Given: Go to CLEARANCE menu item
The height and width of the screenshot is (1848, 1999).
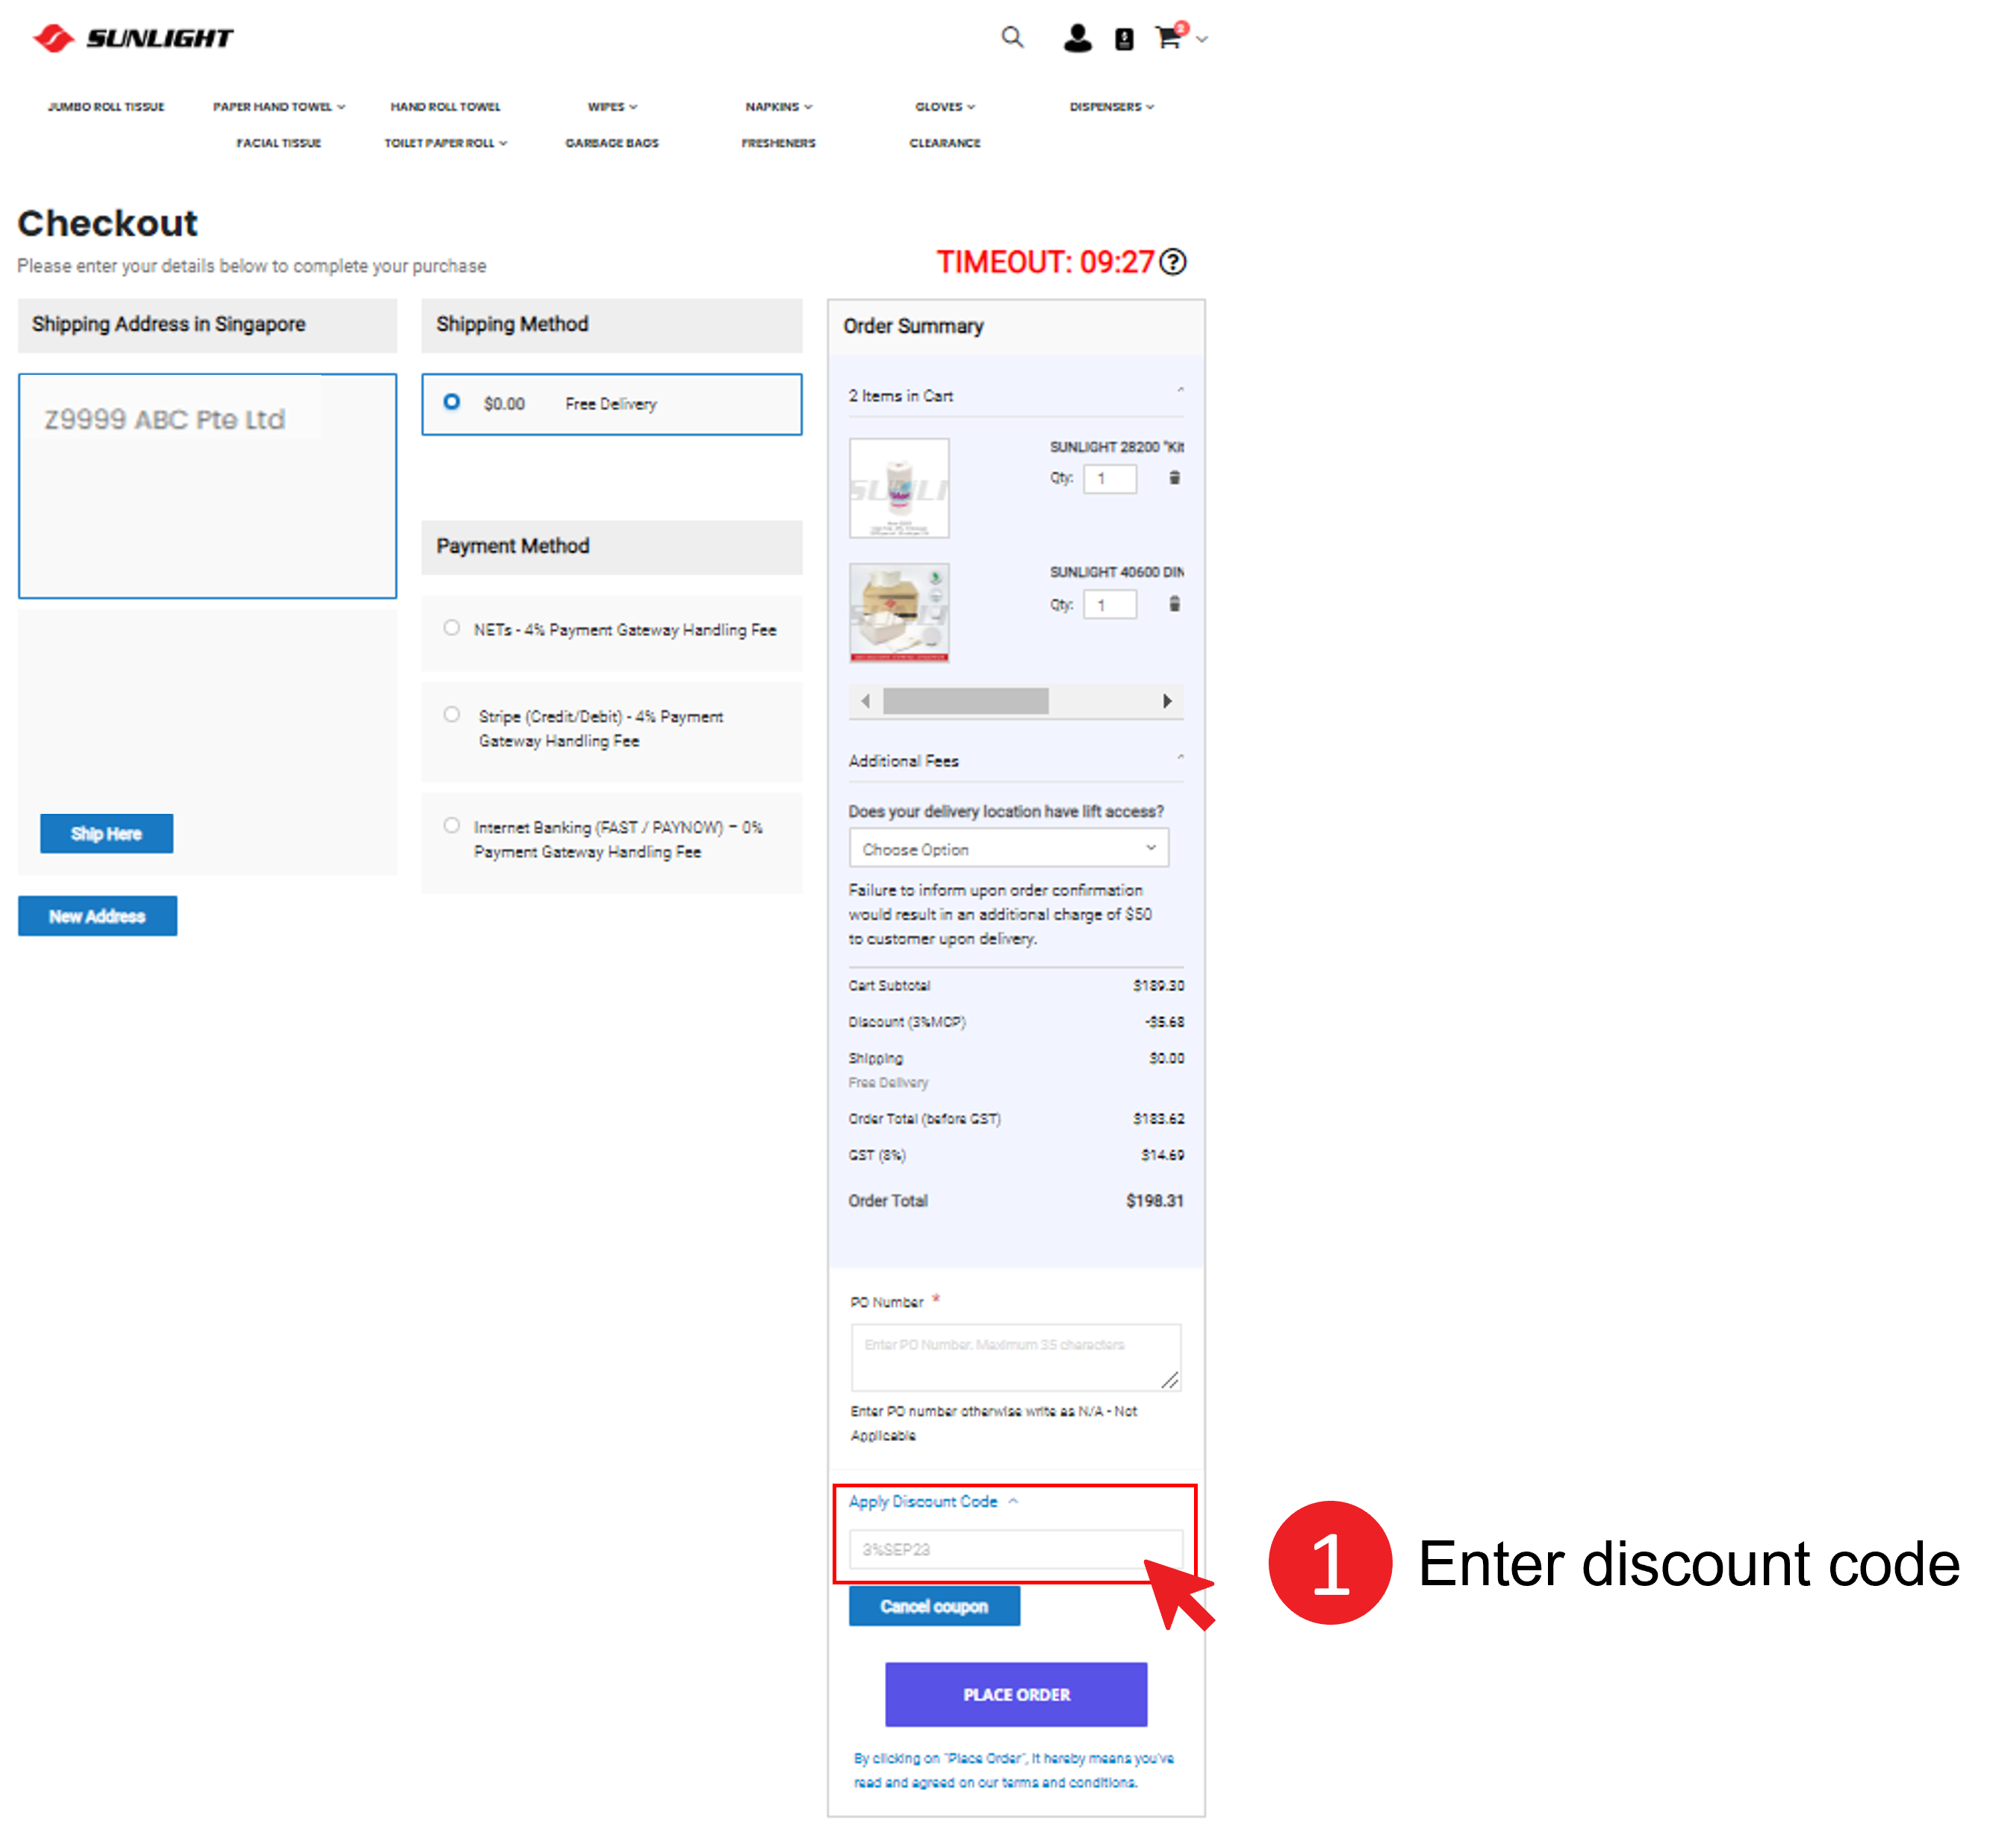Looking at the screenshot, I should click(x=944, y=143).
